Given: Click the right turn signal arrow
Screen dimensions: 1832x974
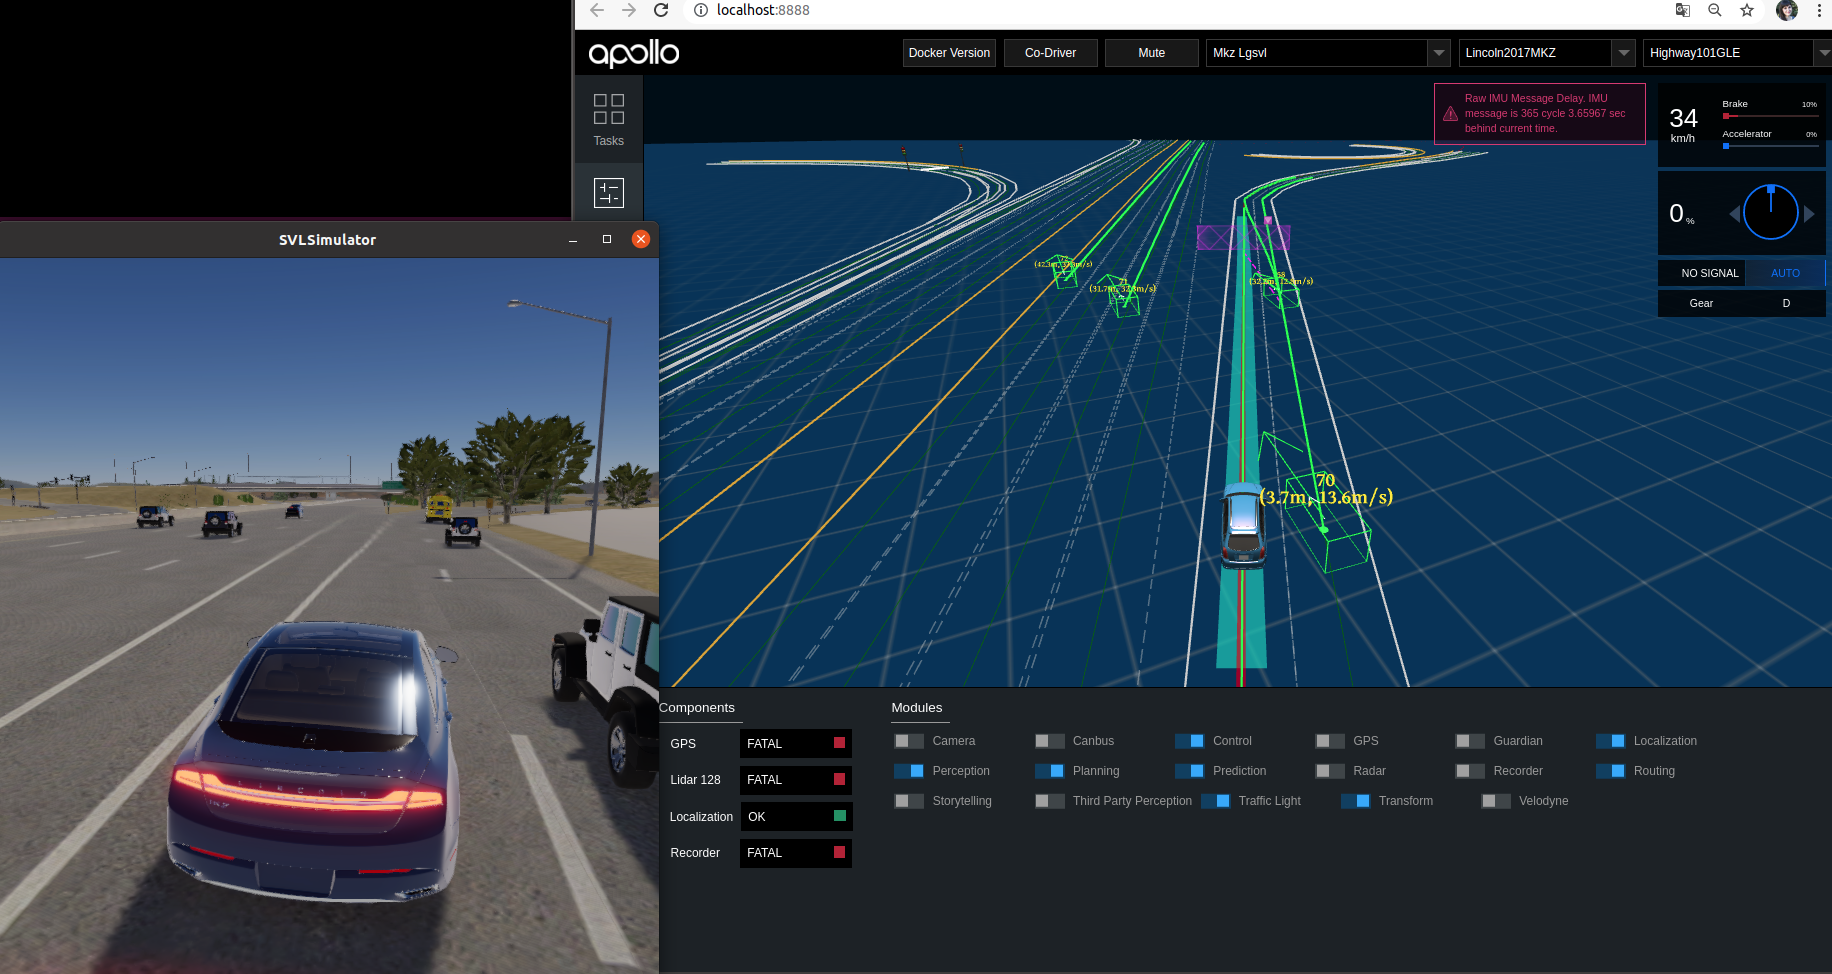Looking at the screenshot, I should (1809, 214).
